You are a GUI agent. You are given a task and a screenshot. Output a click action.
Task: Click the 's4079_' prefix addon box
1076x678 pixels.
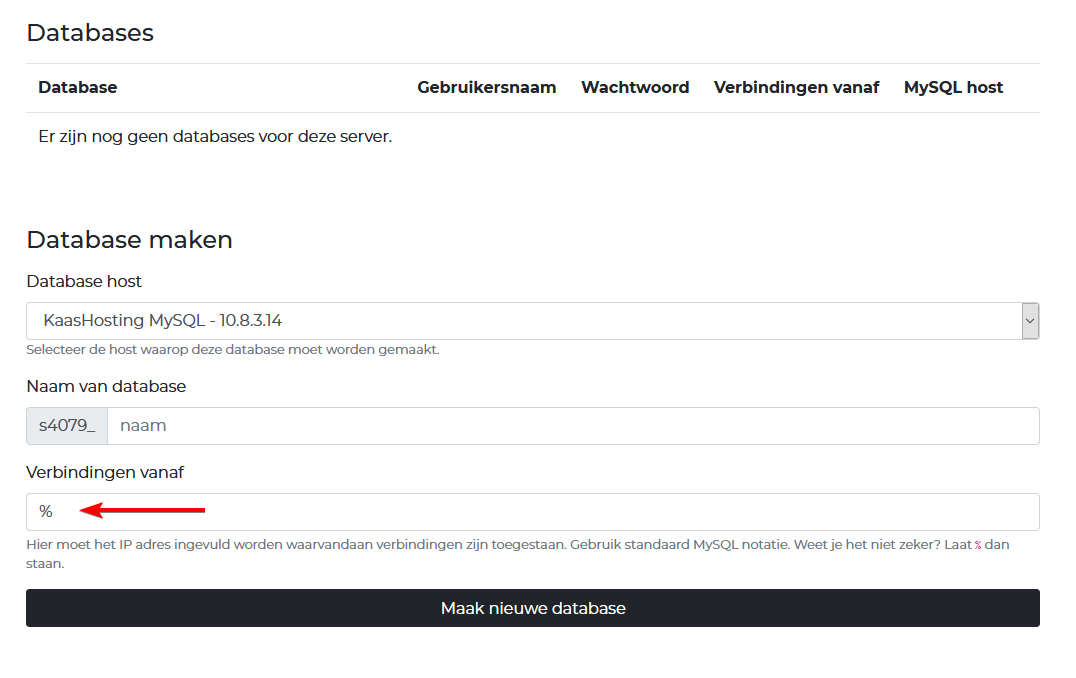click(67, 426)
